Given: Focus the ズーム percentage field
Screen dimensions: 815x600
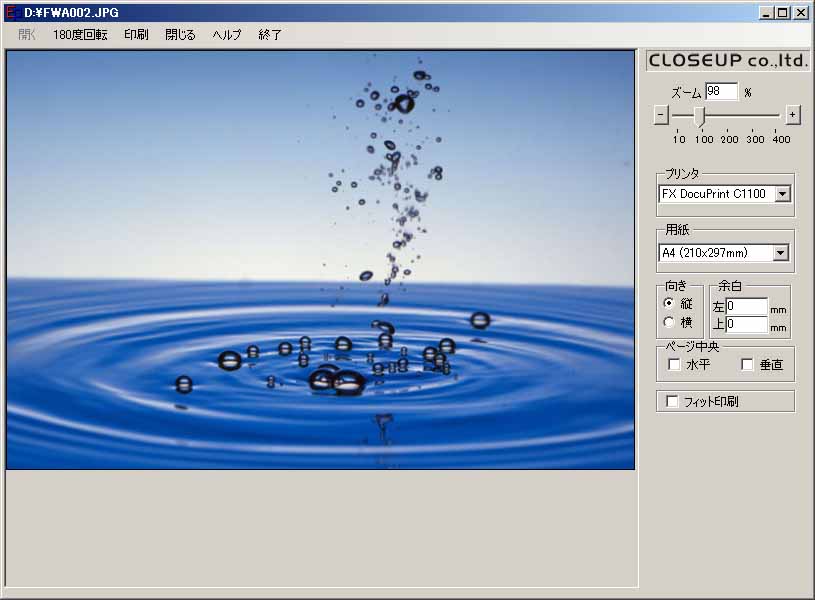Looking at the screenshot, I should click(721, 92).
